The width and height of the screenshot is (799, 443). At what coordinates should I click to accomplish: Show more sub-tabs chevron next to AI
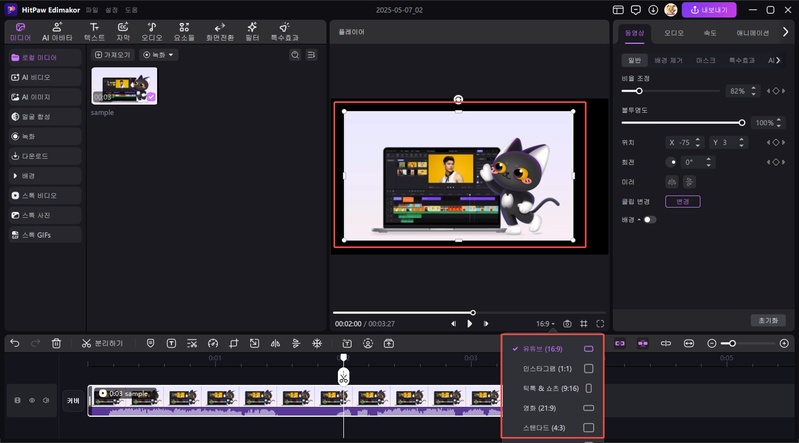[778, 60]
